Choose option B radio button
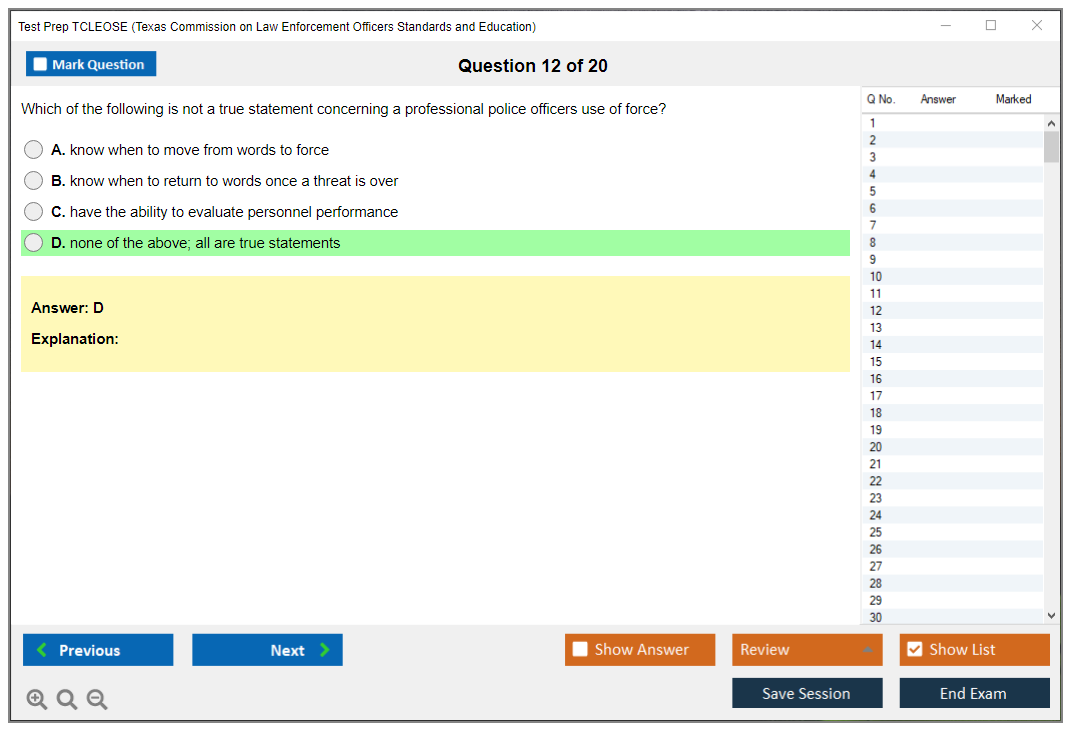1075x735 pixels. pos(34,181)
